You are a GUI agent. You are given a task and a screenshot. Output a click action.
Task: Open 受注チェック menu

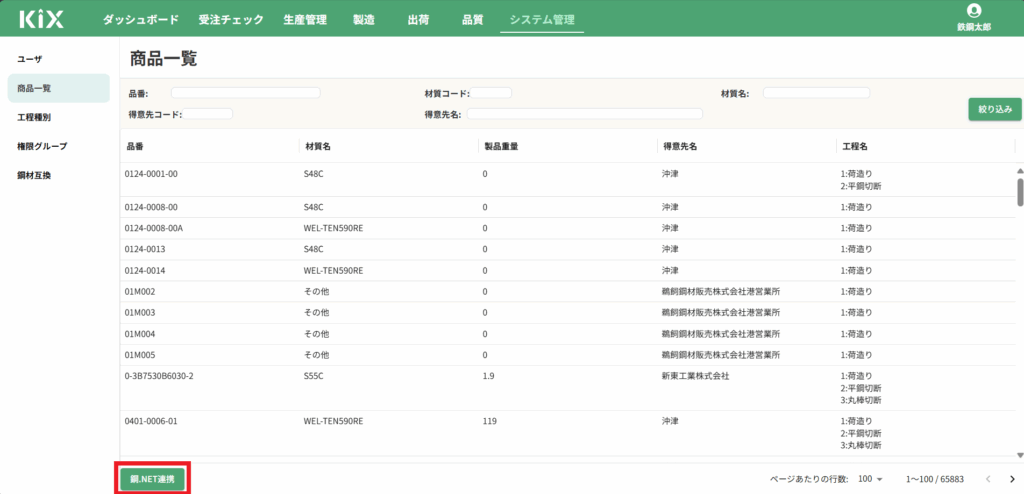click(231, 20)
